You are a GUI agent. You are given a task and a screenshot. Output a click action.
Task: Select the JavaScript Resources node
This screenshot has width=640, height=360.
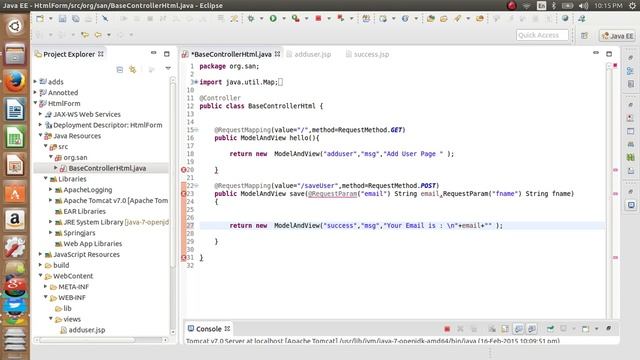pyautogui.click(x=87, y=254)
